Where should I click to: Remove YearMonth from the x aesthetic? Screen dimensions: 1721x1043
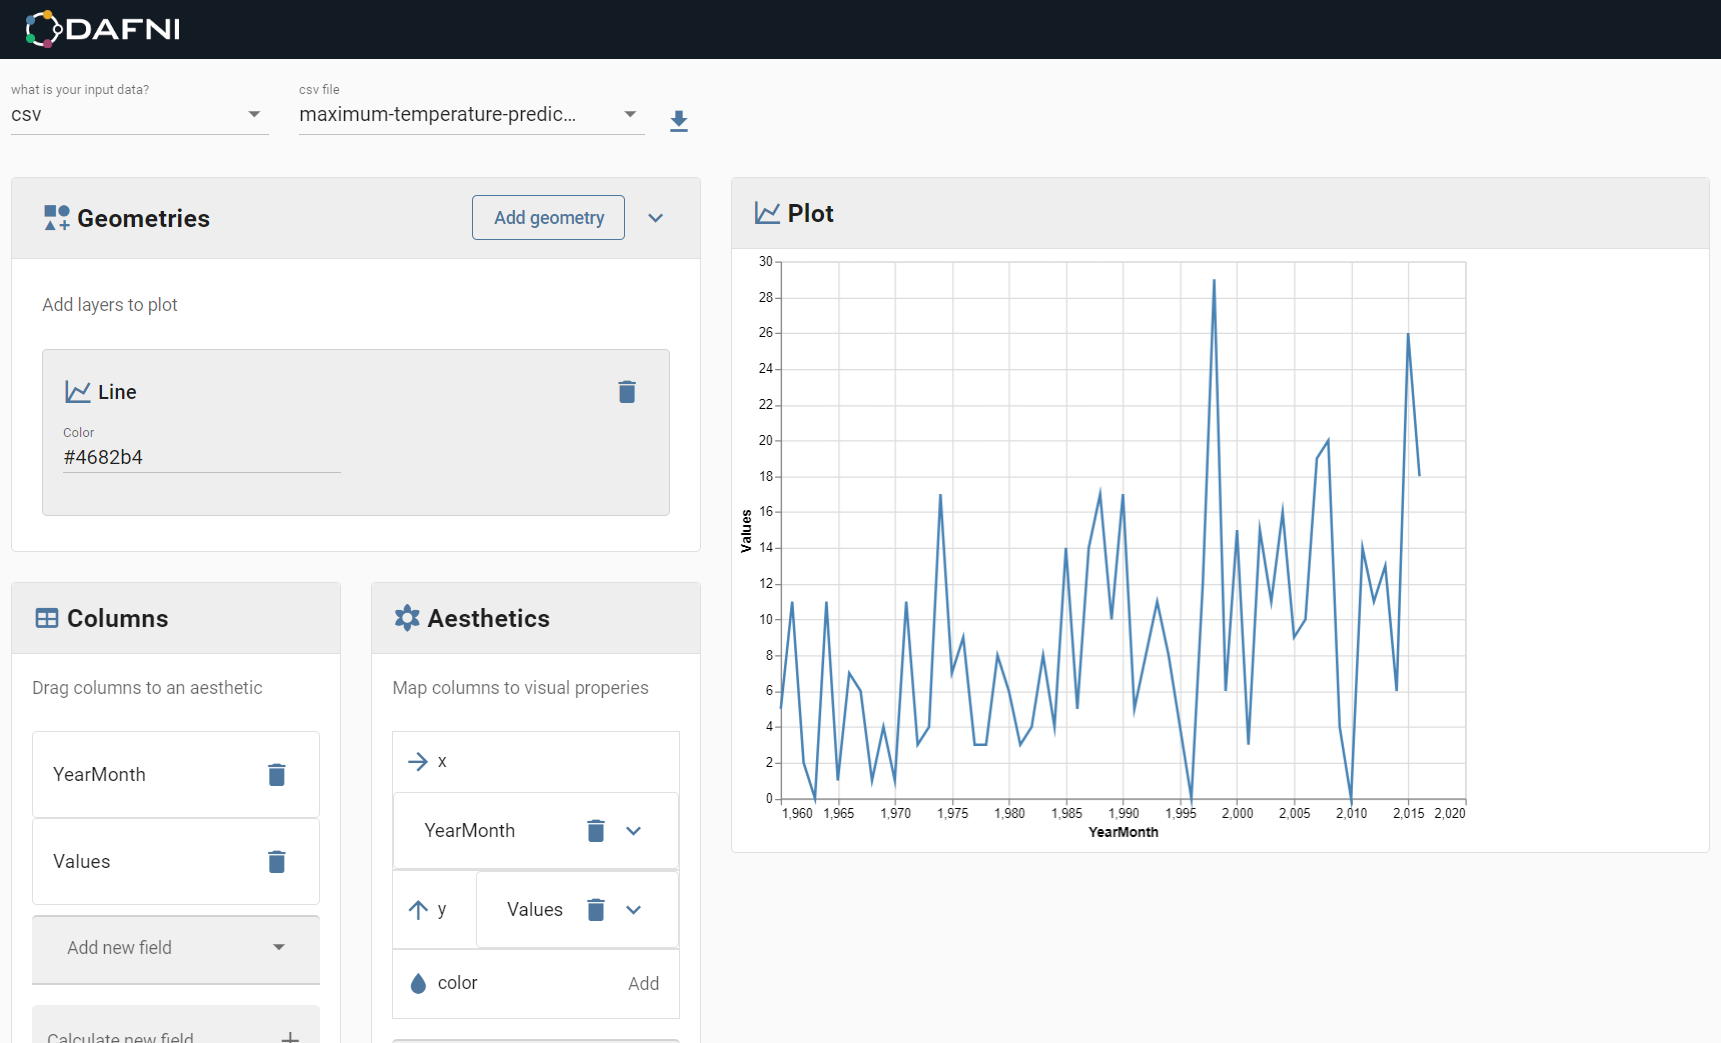coord(596,831)
